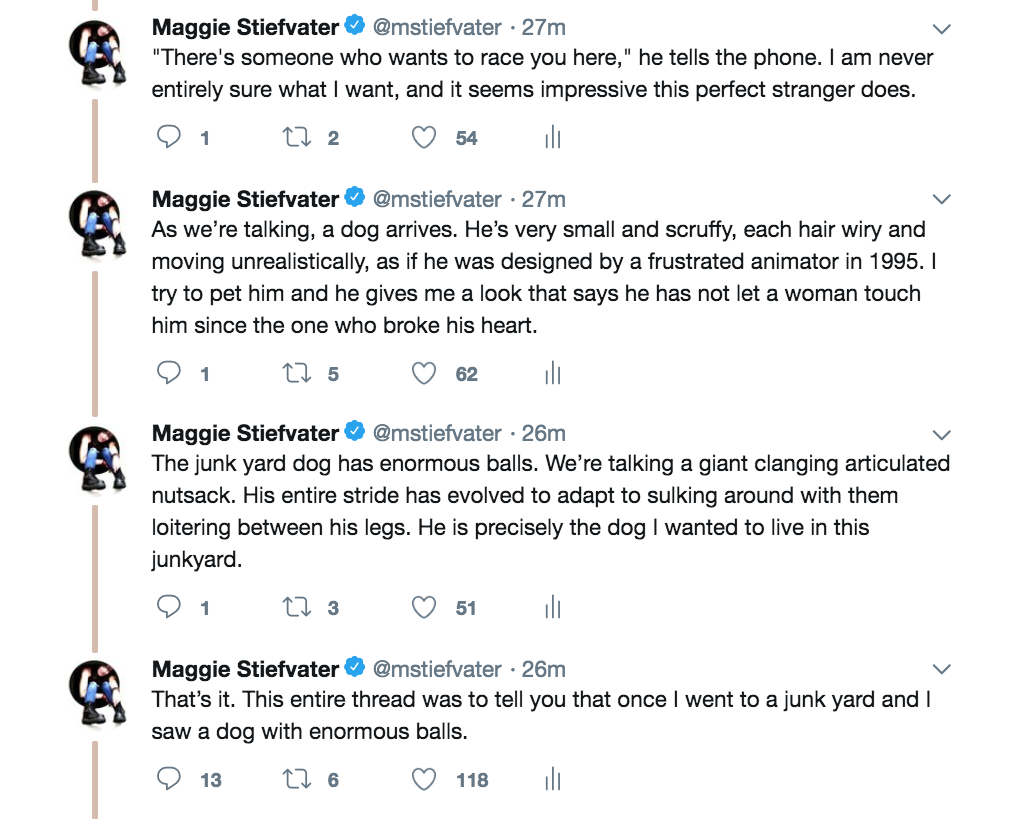The image size is (1011, 819).
Task: Open analytics on the junk yard dog tweet
Action: (552, 607)
